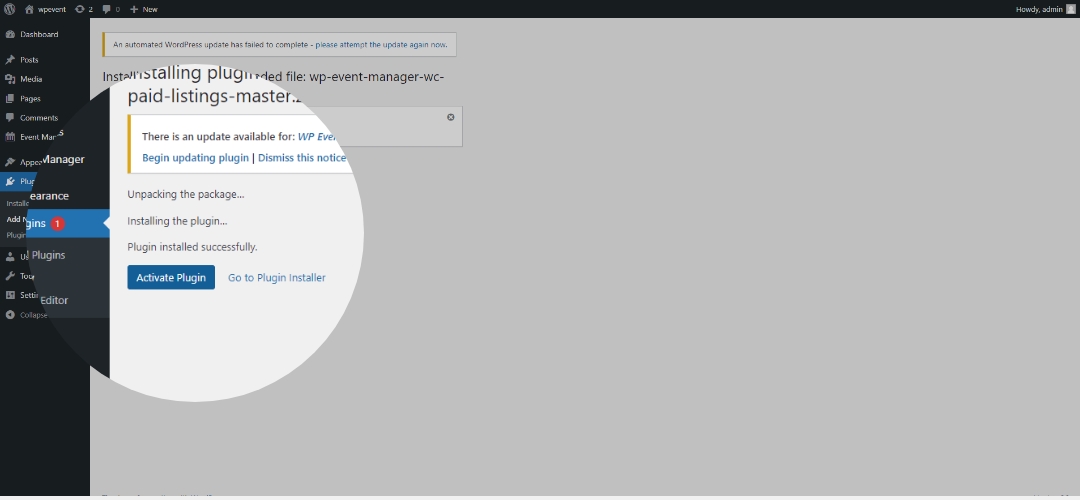This screenshot has height=500, width=1080.
Task: Click 'Unpacking the package...' text
Action: click(x=186, y=194)
